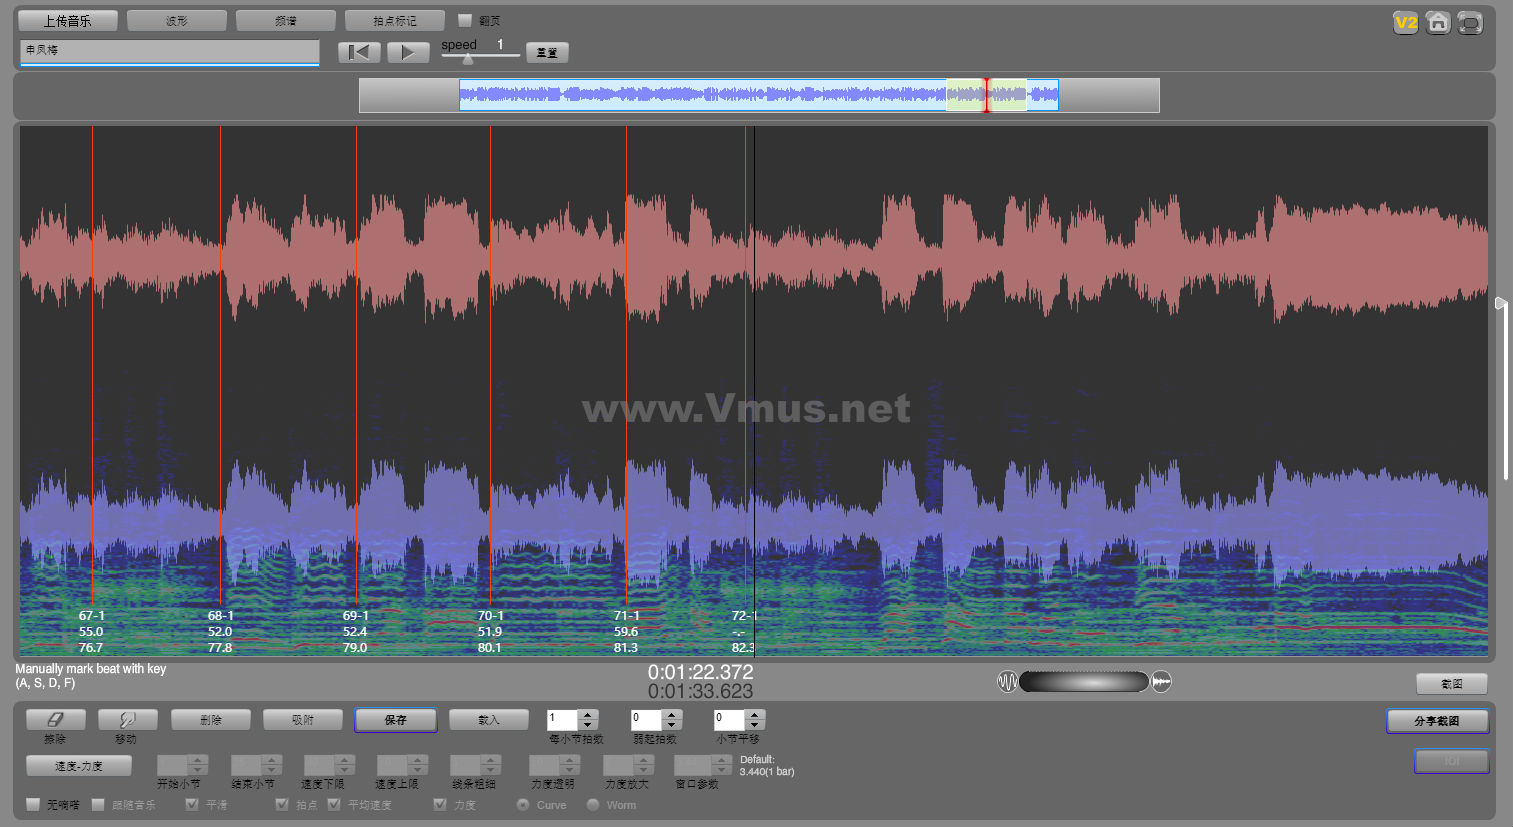
Task: Click the V2 version icon
Action: 1406,22
